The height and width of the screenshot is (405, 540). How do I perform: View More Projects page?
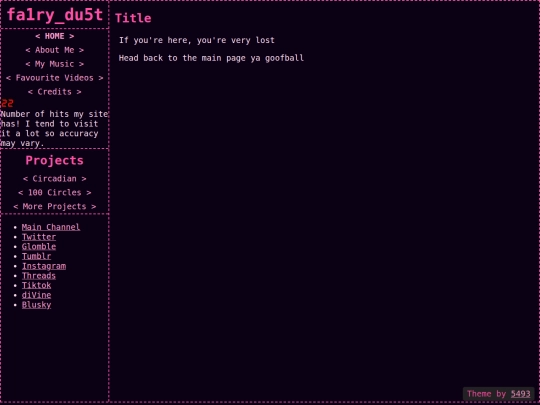[54, 206]
